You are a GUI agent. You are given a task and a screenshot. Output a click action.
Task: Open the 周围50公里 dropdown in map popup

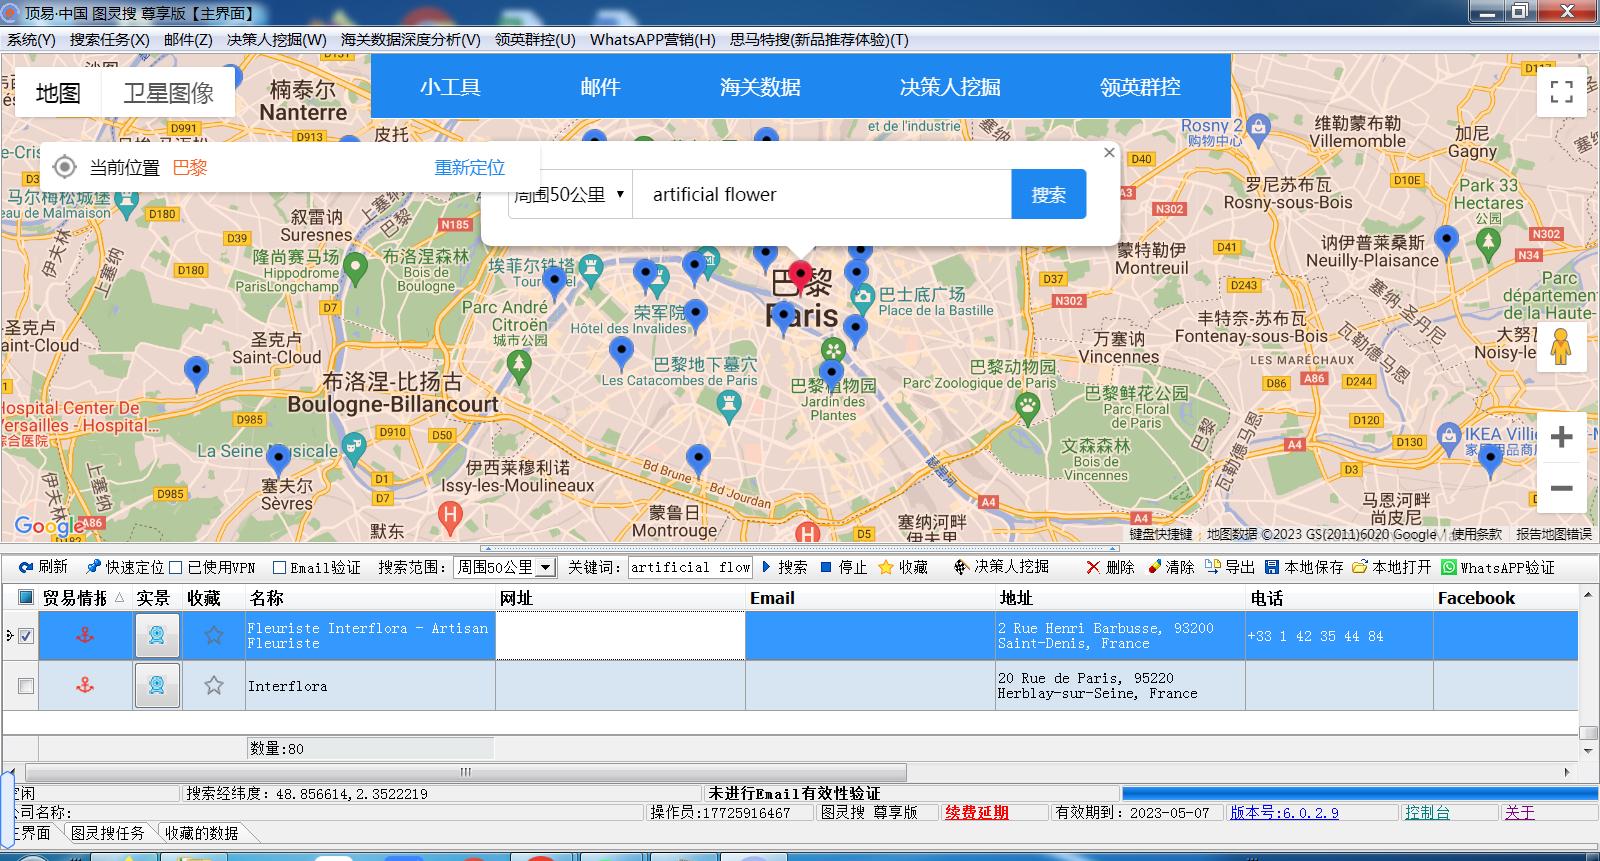click(x=570, y=194)
